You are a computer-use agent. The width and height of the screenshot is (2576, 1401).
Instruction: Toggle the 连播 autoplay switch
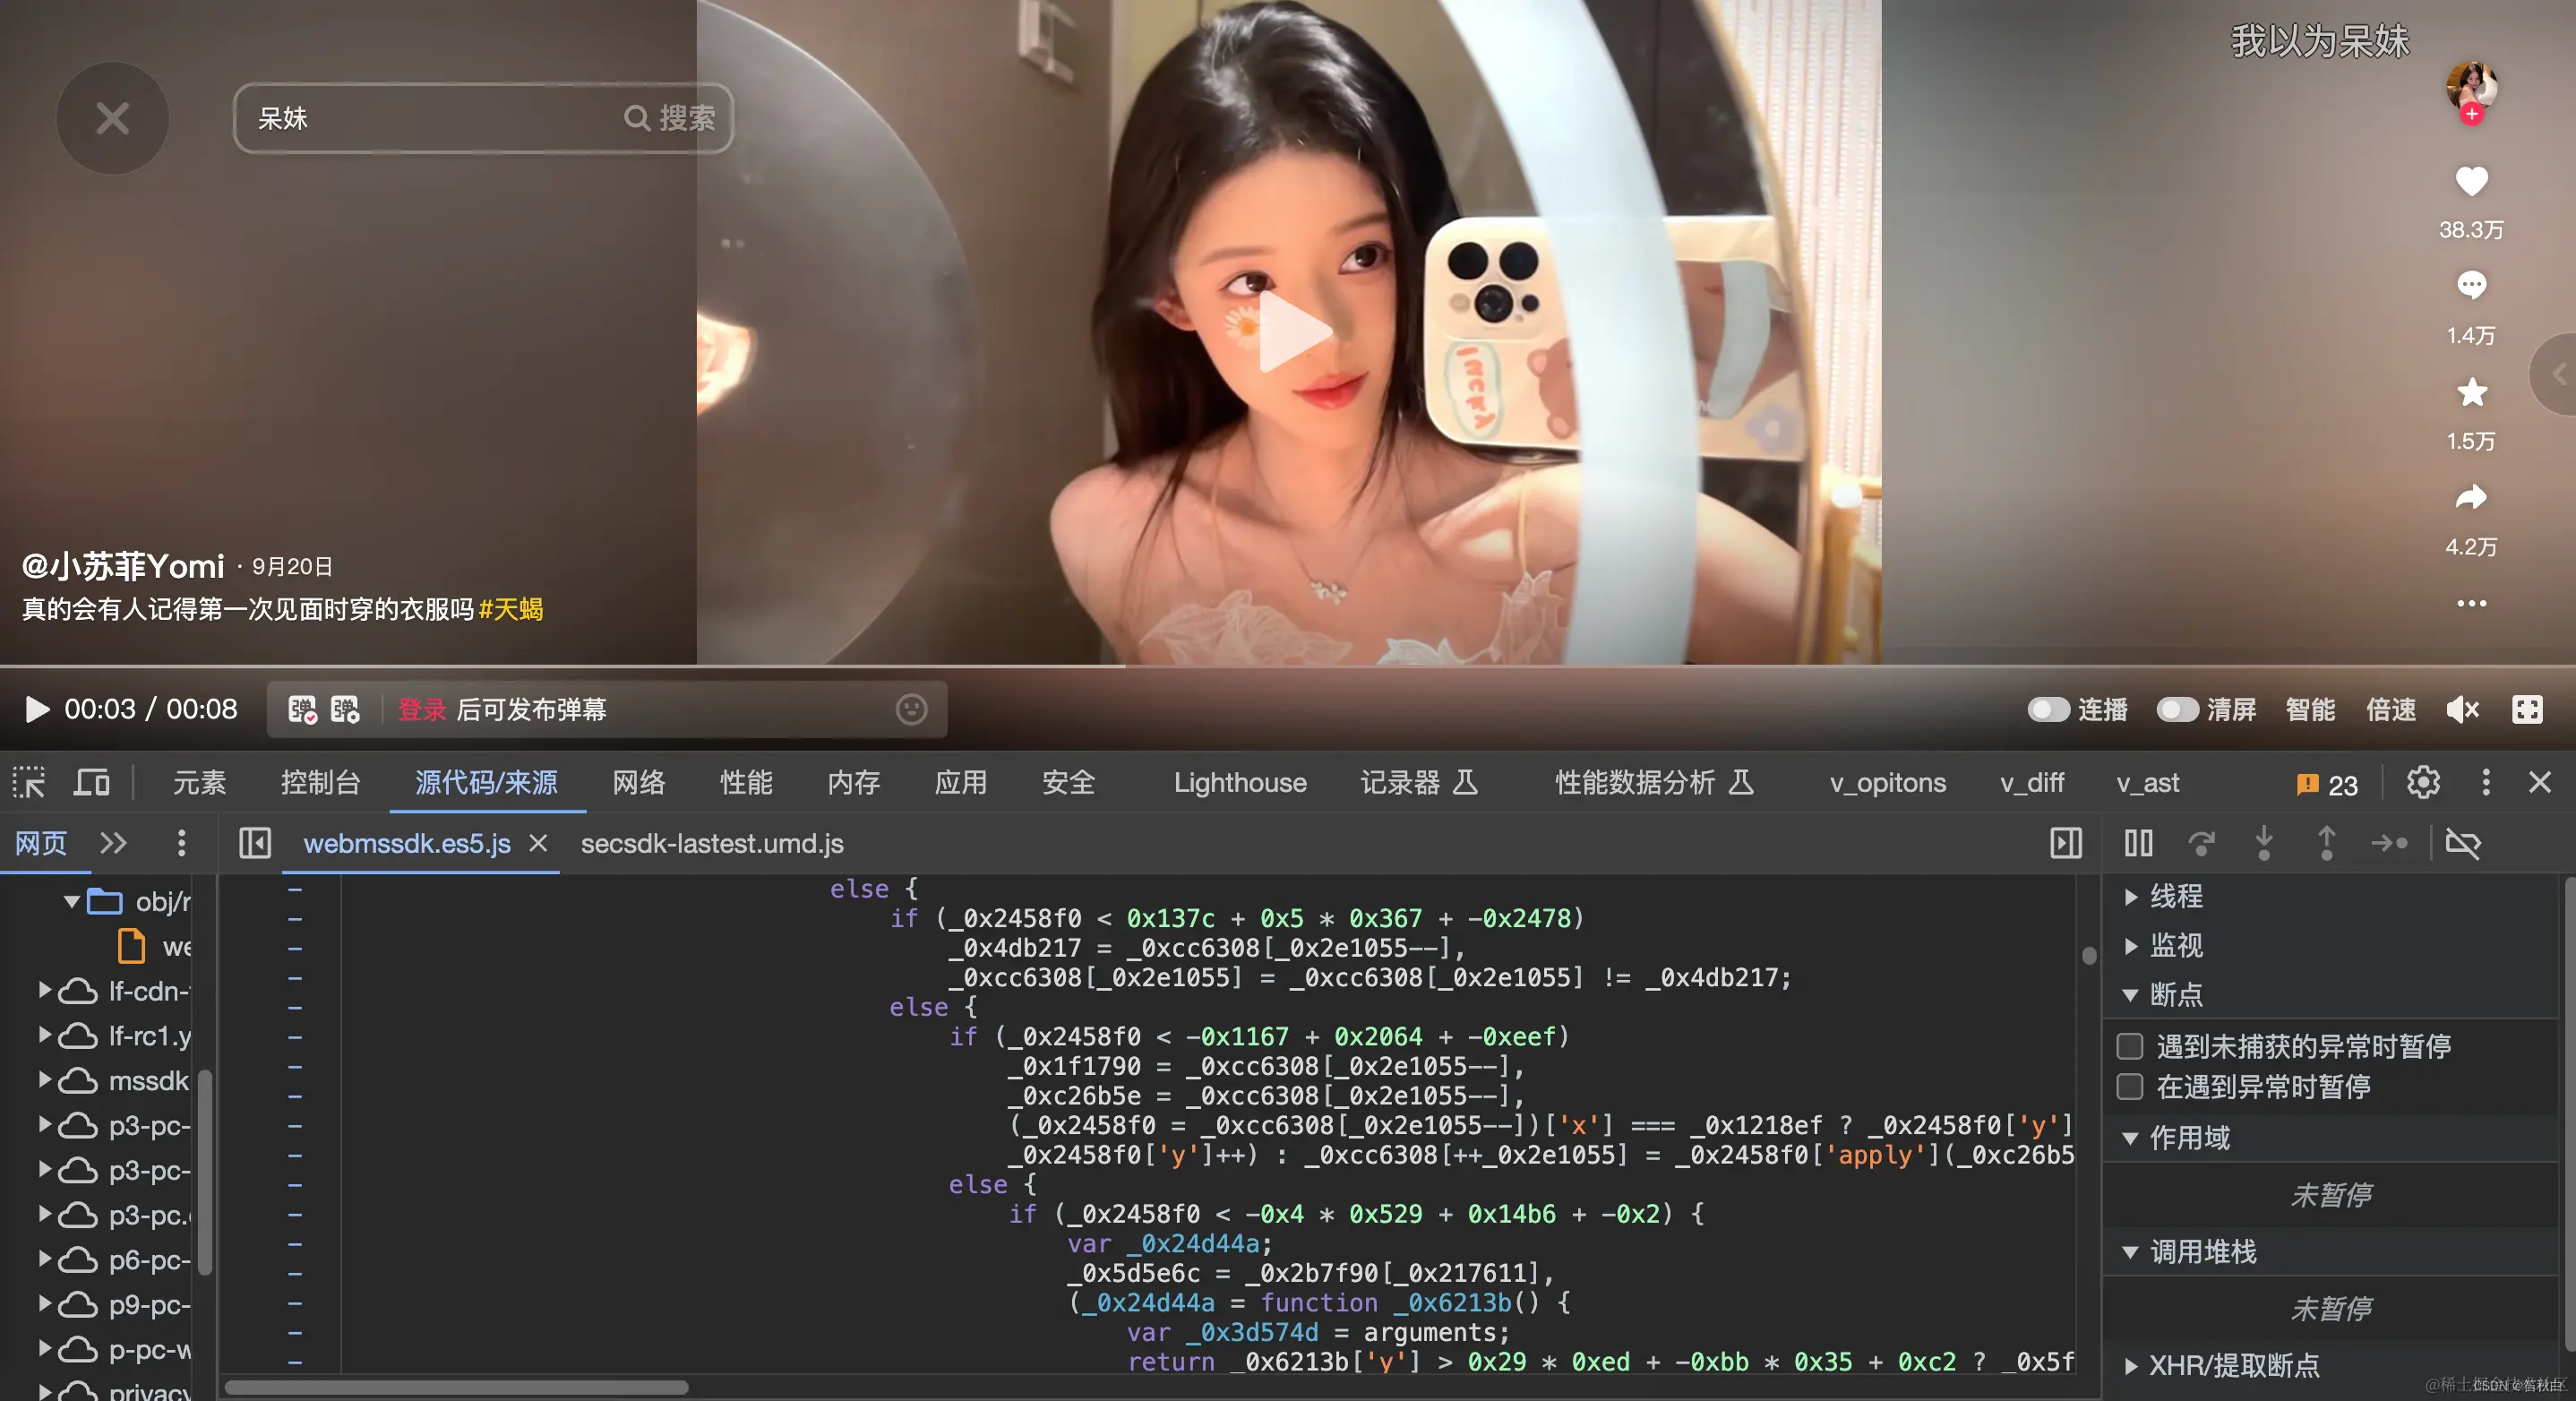(2048, 710)
